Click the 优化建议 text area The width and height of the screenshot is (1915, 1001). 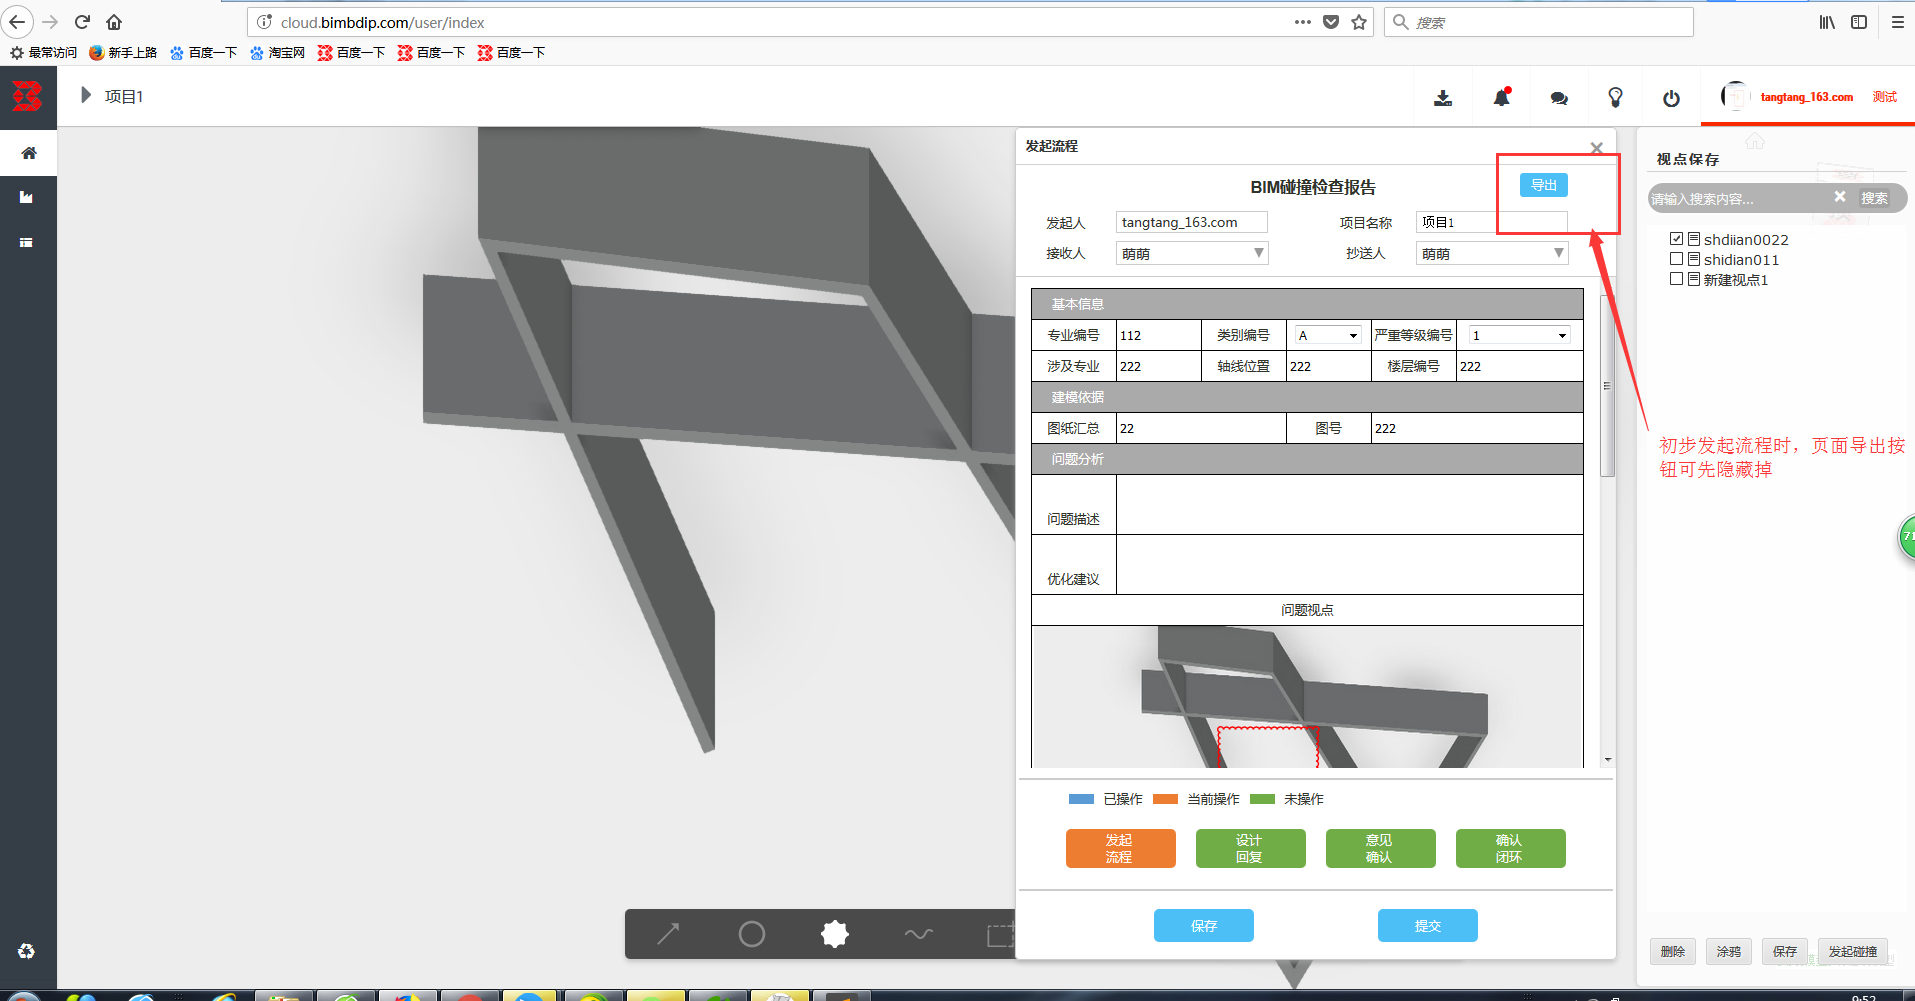coord(1349,565)
